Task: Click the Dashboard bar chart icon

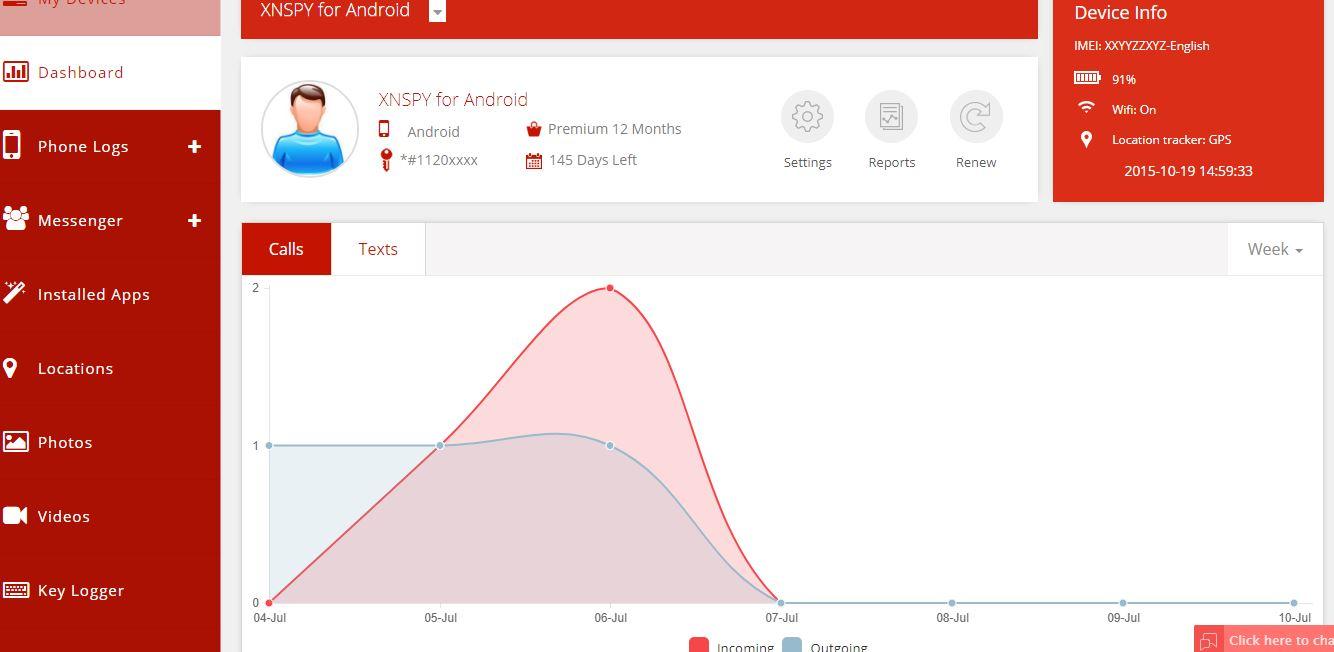Action: coord(15,71)
